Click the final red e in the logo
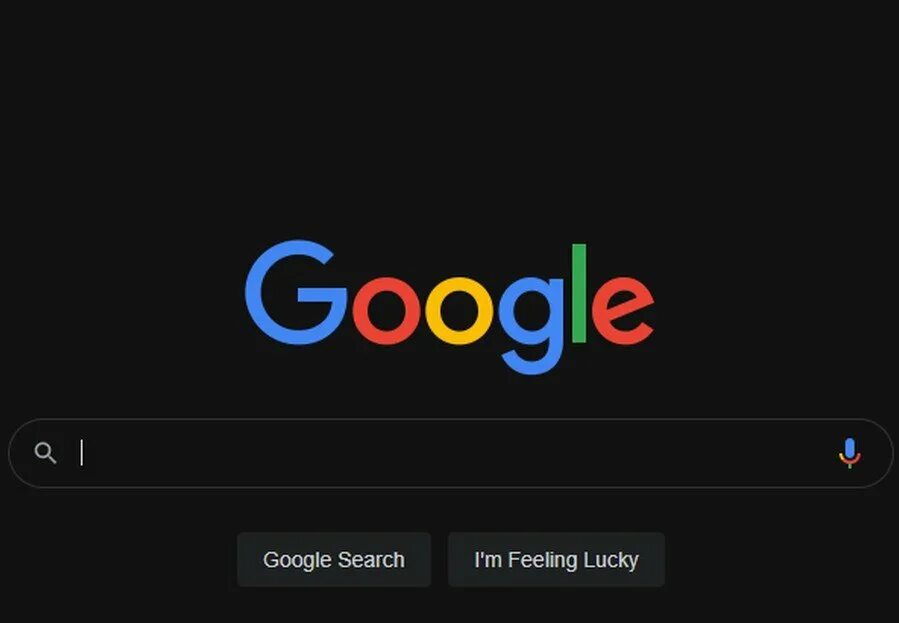This screenshot has width=899, height=623. click(623, 311)
